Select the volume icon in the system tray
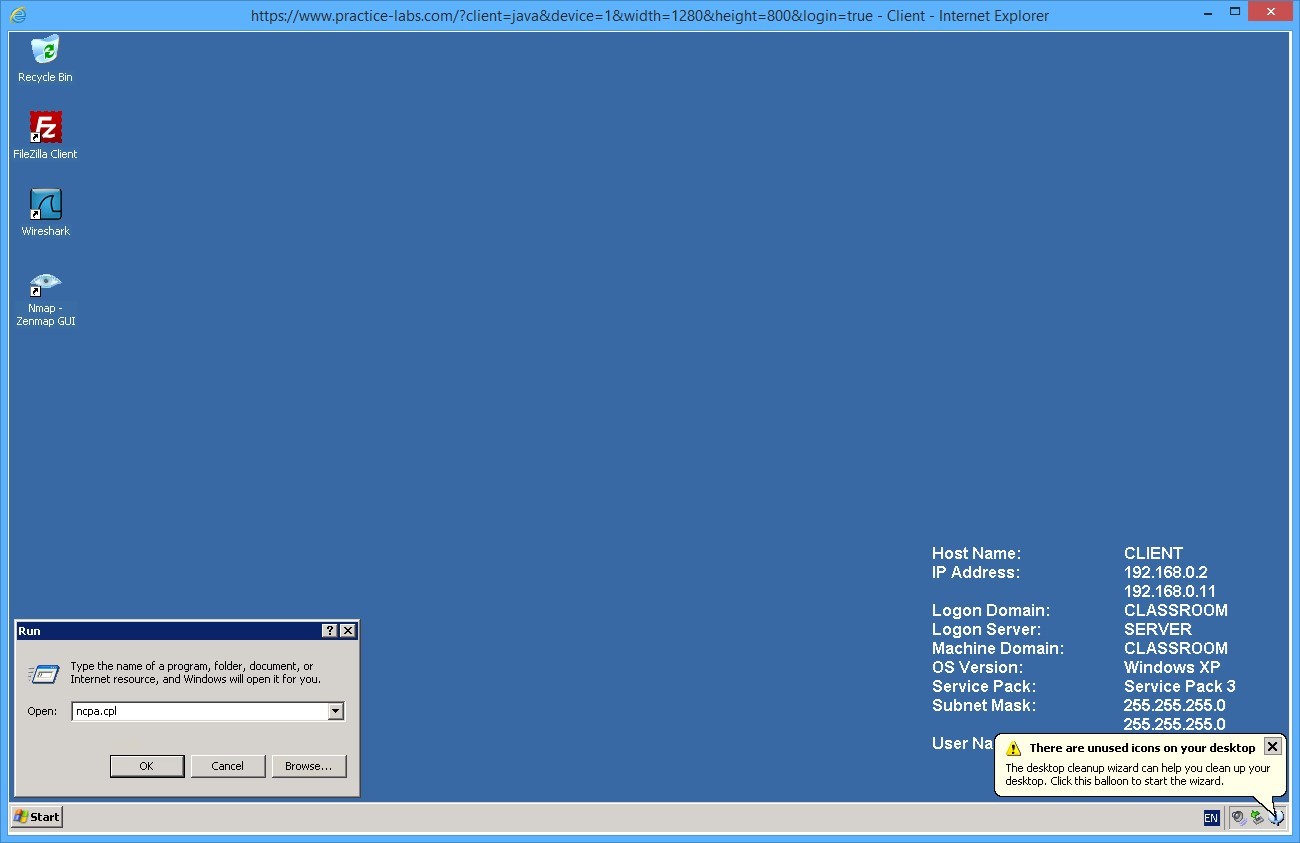This screenshot has width=1300, height=843. click(x=1238, y=817)
